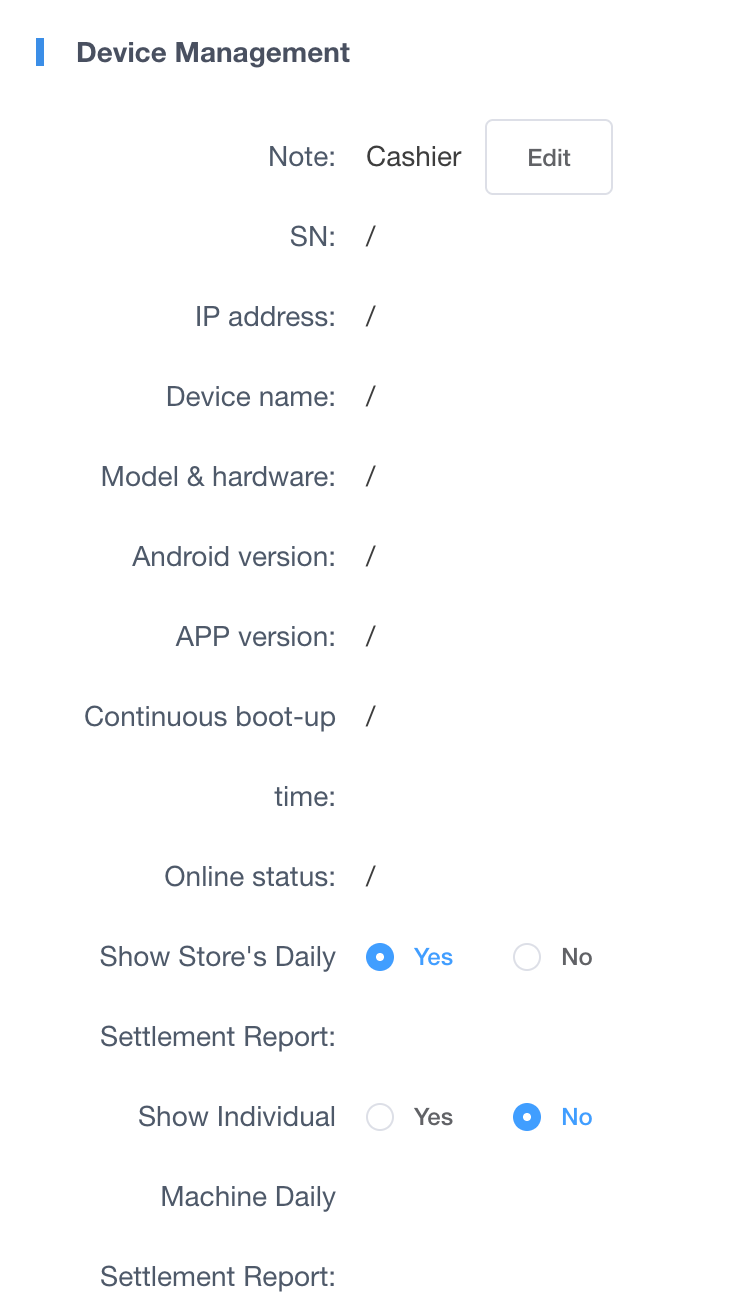Click the Device Management section heading
The height and width of the screenshot is (1314, 754).
213,53
